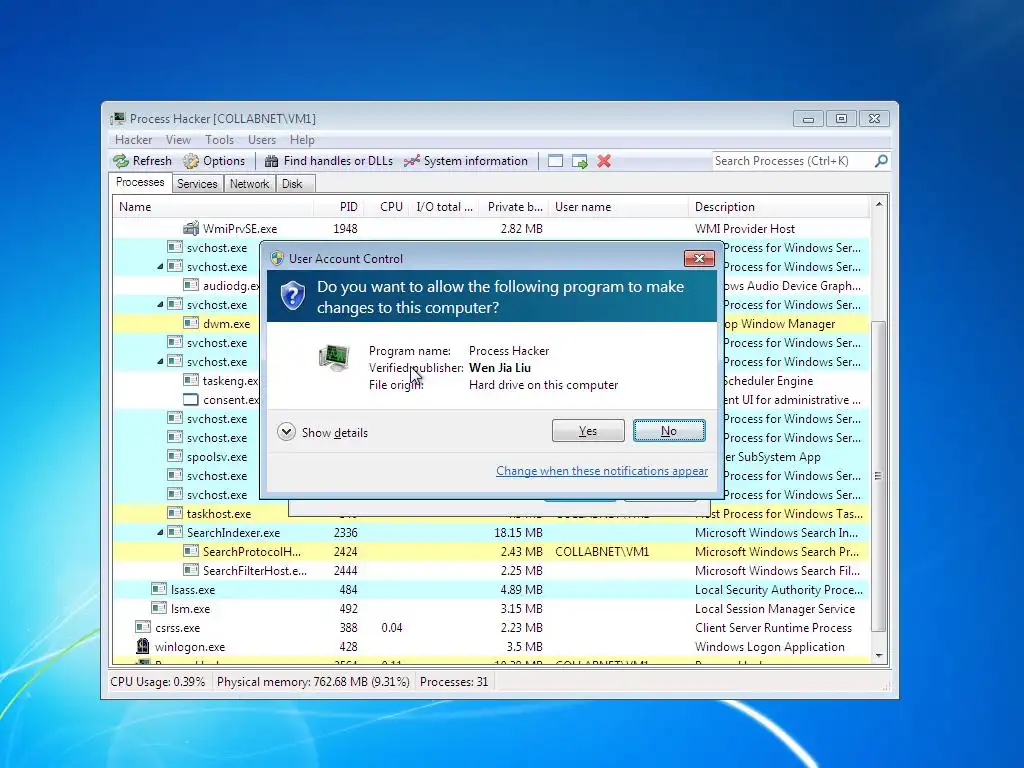This screenshot has width=1024, height=768.
Task: Click Microsoft Windows Search Pr... description cell
Action: click(776, 552)
